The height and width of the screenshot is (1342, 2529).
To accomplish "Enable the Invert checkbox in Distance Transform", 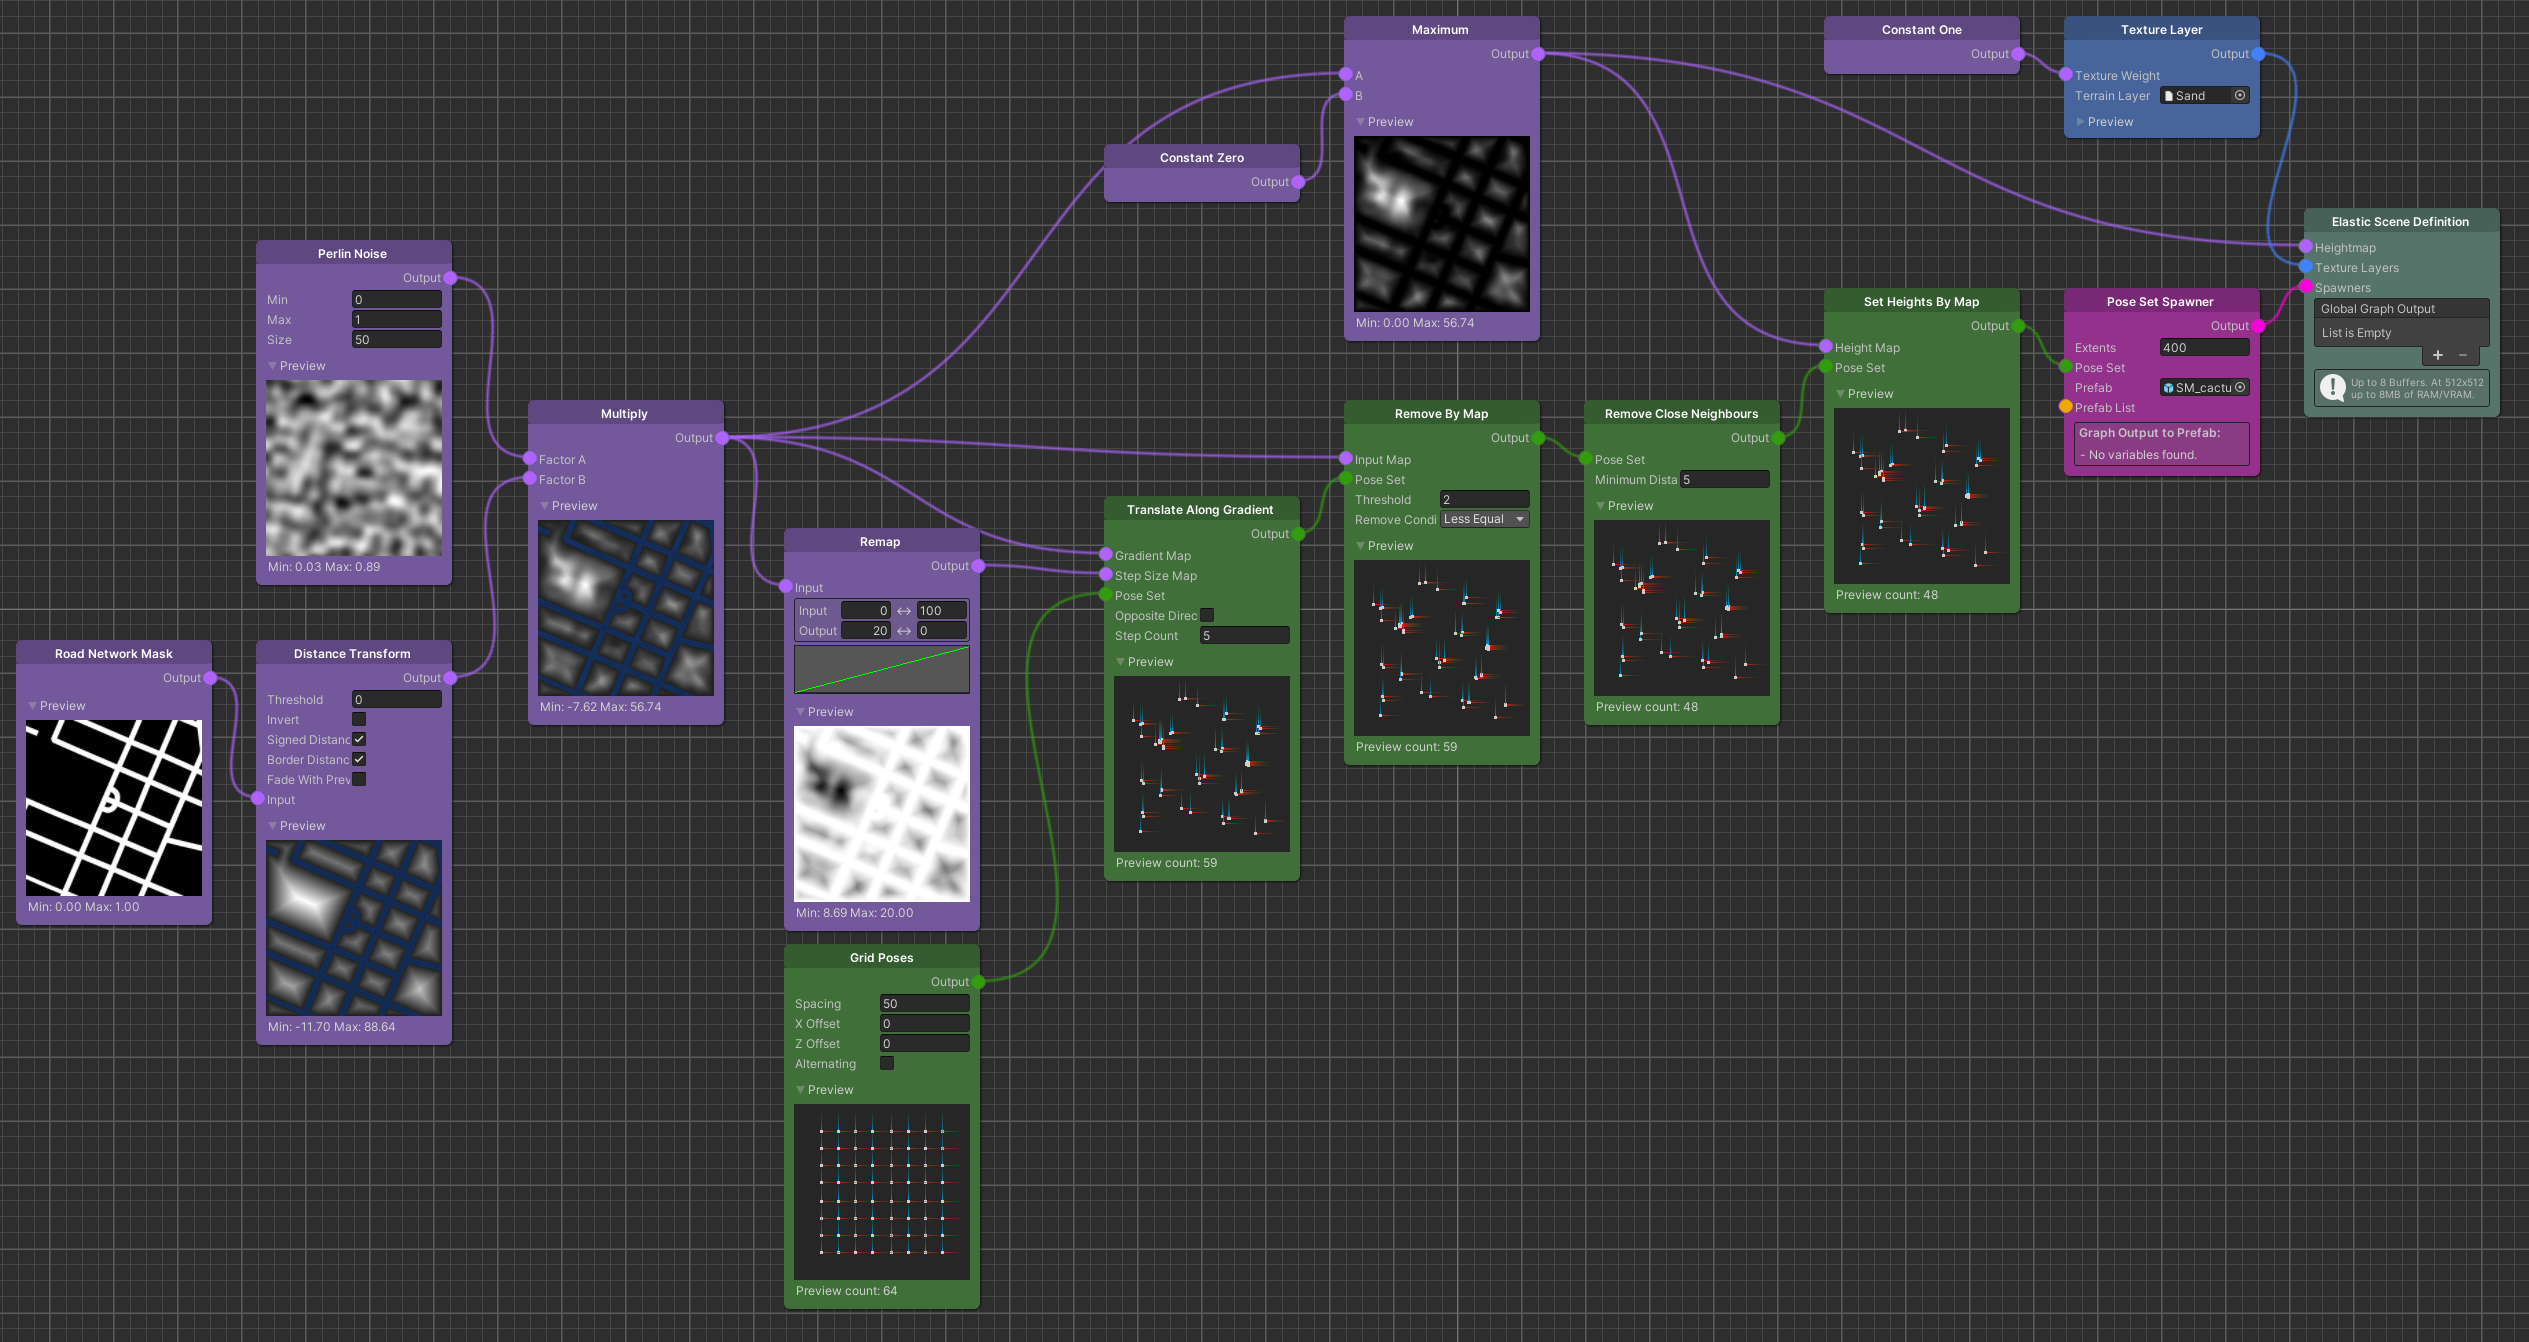I will click(x=359, y=719).
